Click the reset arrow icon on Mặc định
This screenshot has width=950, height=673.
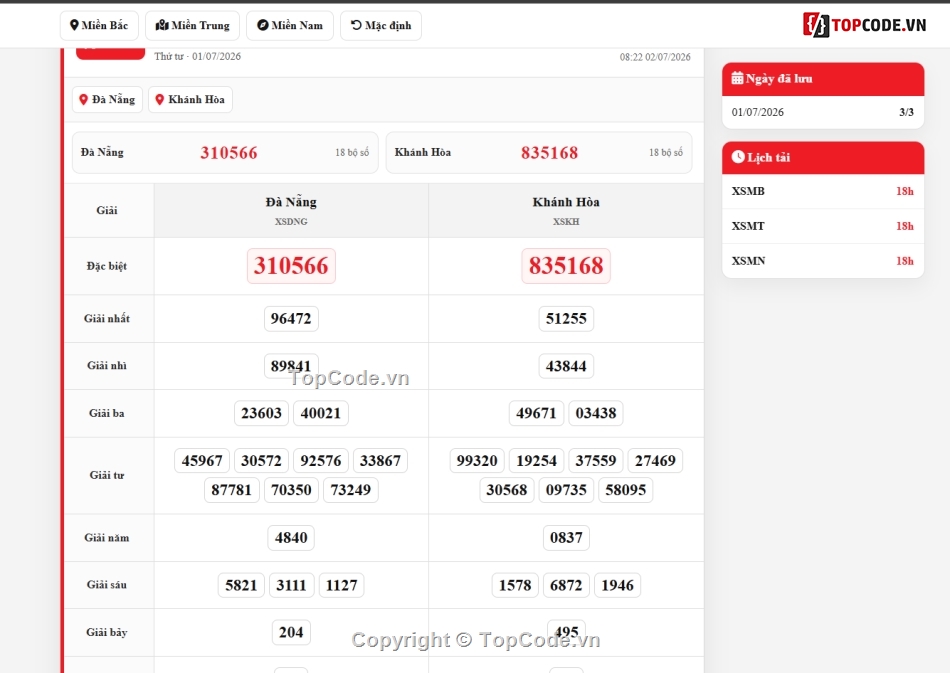pos(356,25)
